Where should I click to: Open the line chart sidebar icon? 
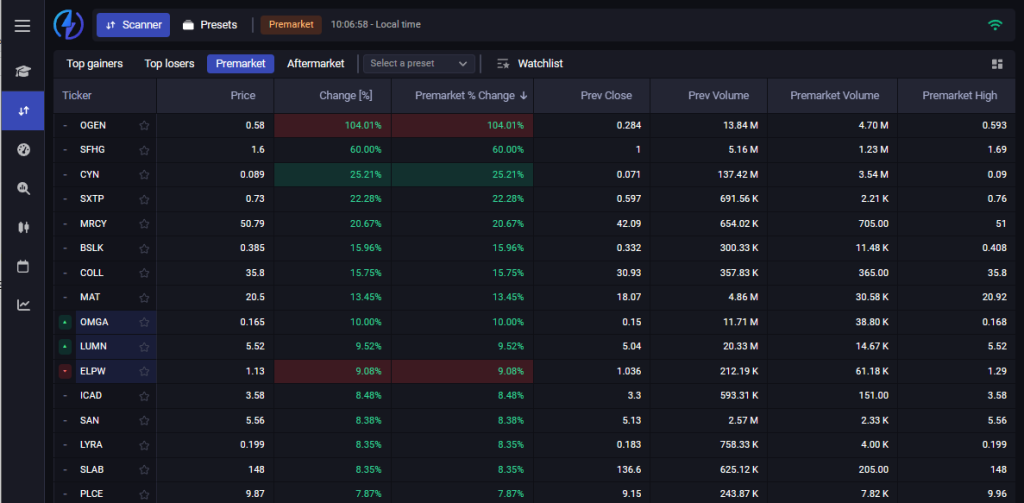coord(24,305)
